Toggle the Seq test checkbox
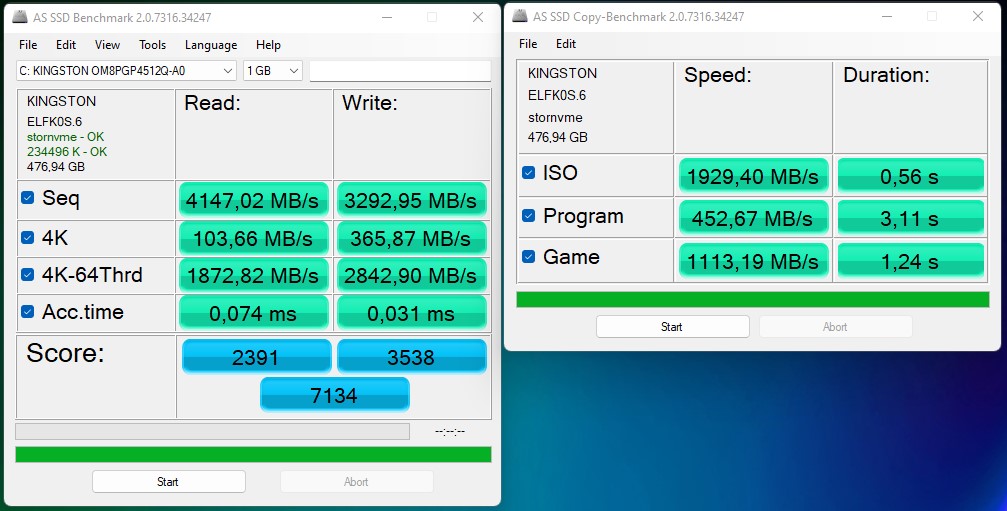The image size is (1007, 511). coord(28,198)
